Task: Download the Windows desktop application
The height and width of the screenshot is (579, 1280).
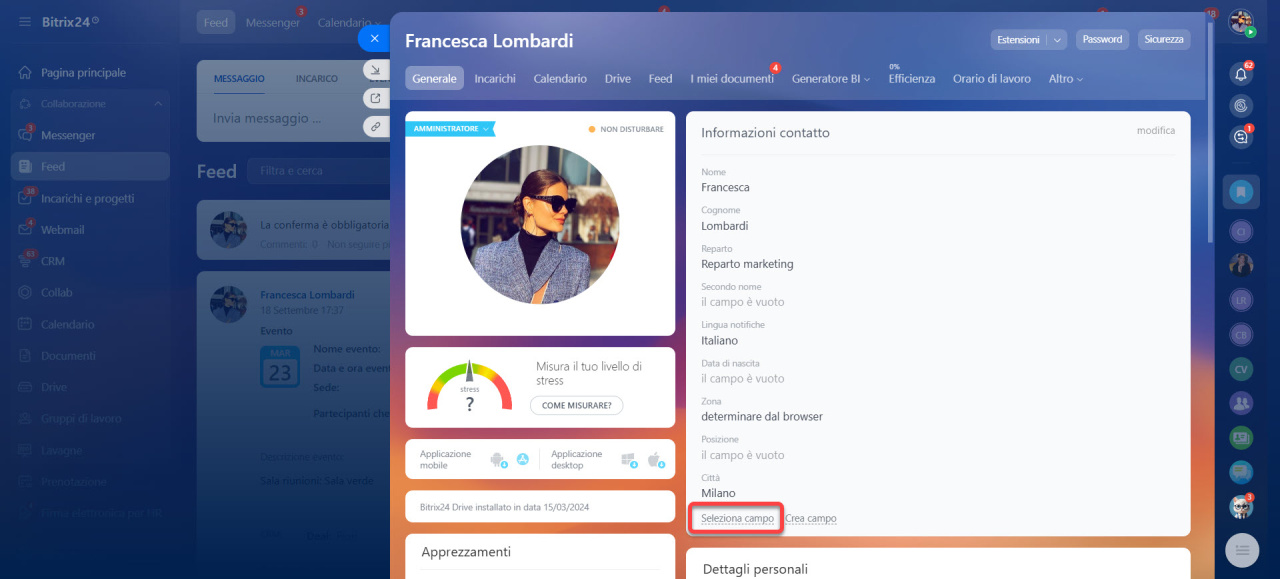Action: pyautogui.click(x=629, y=460)
